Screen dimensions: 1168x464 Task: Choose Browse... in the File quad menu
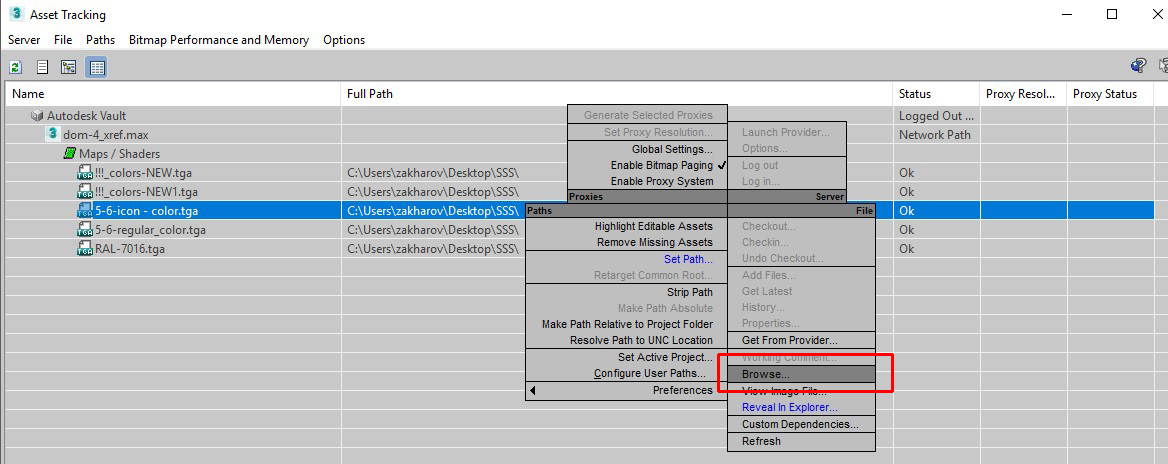(766, 375)
